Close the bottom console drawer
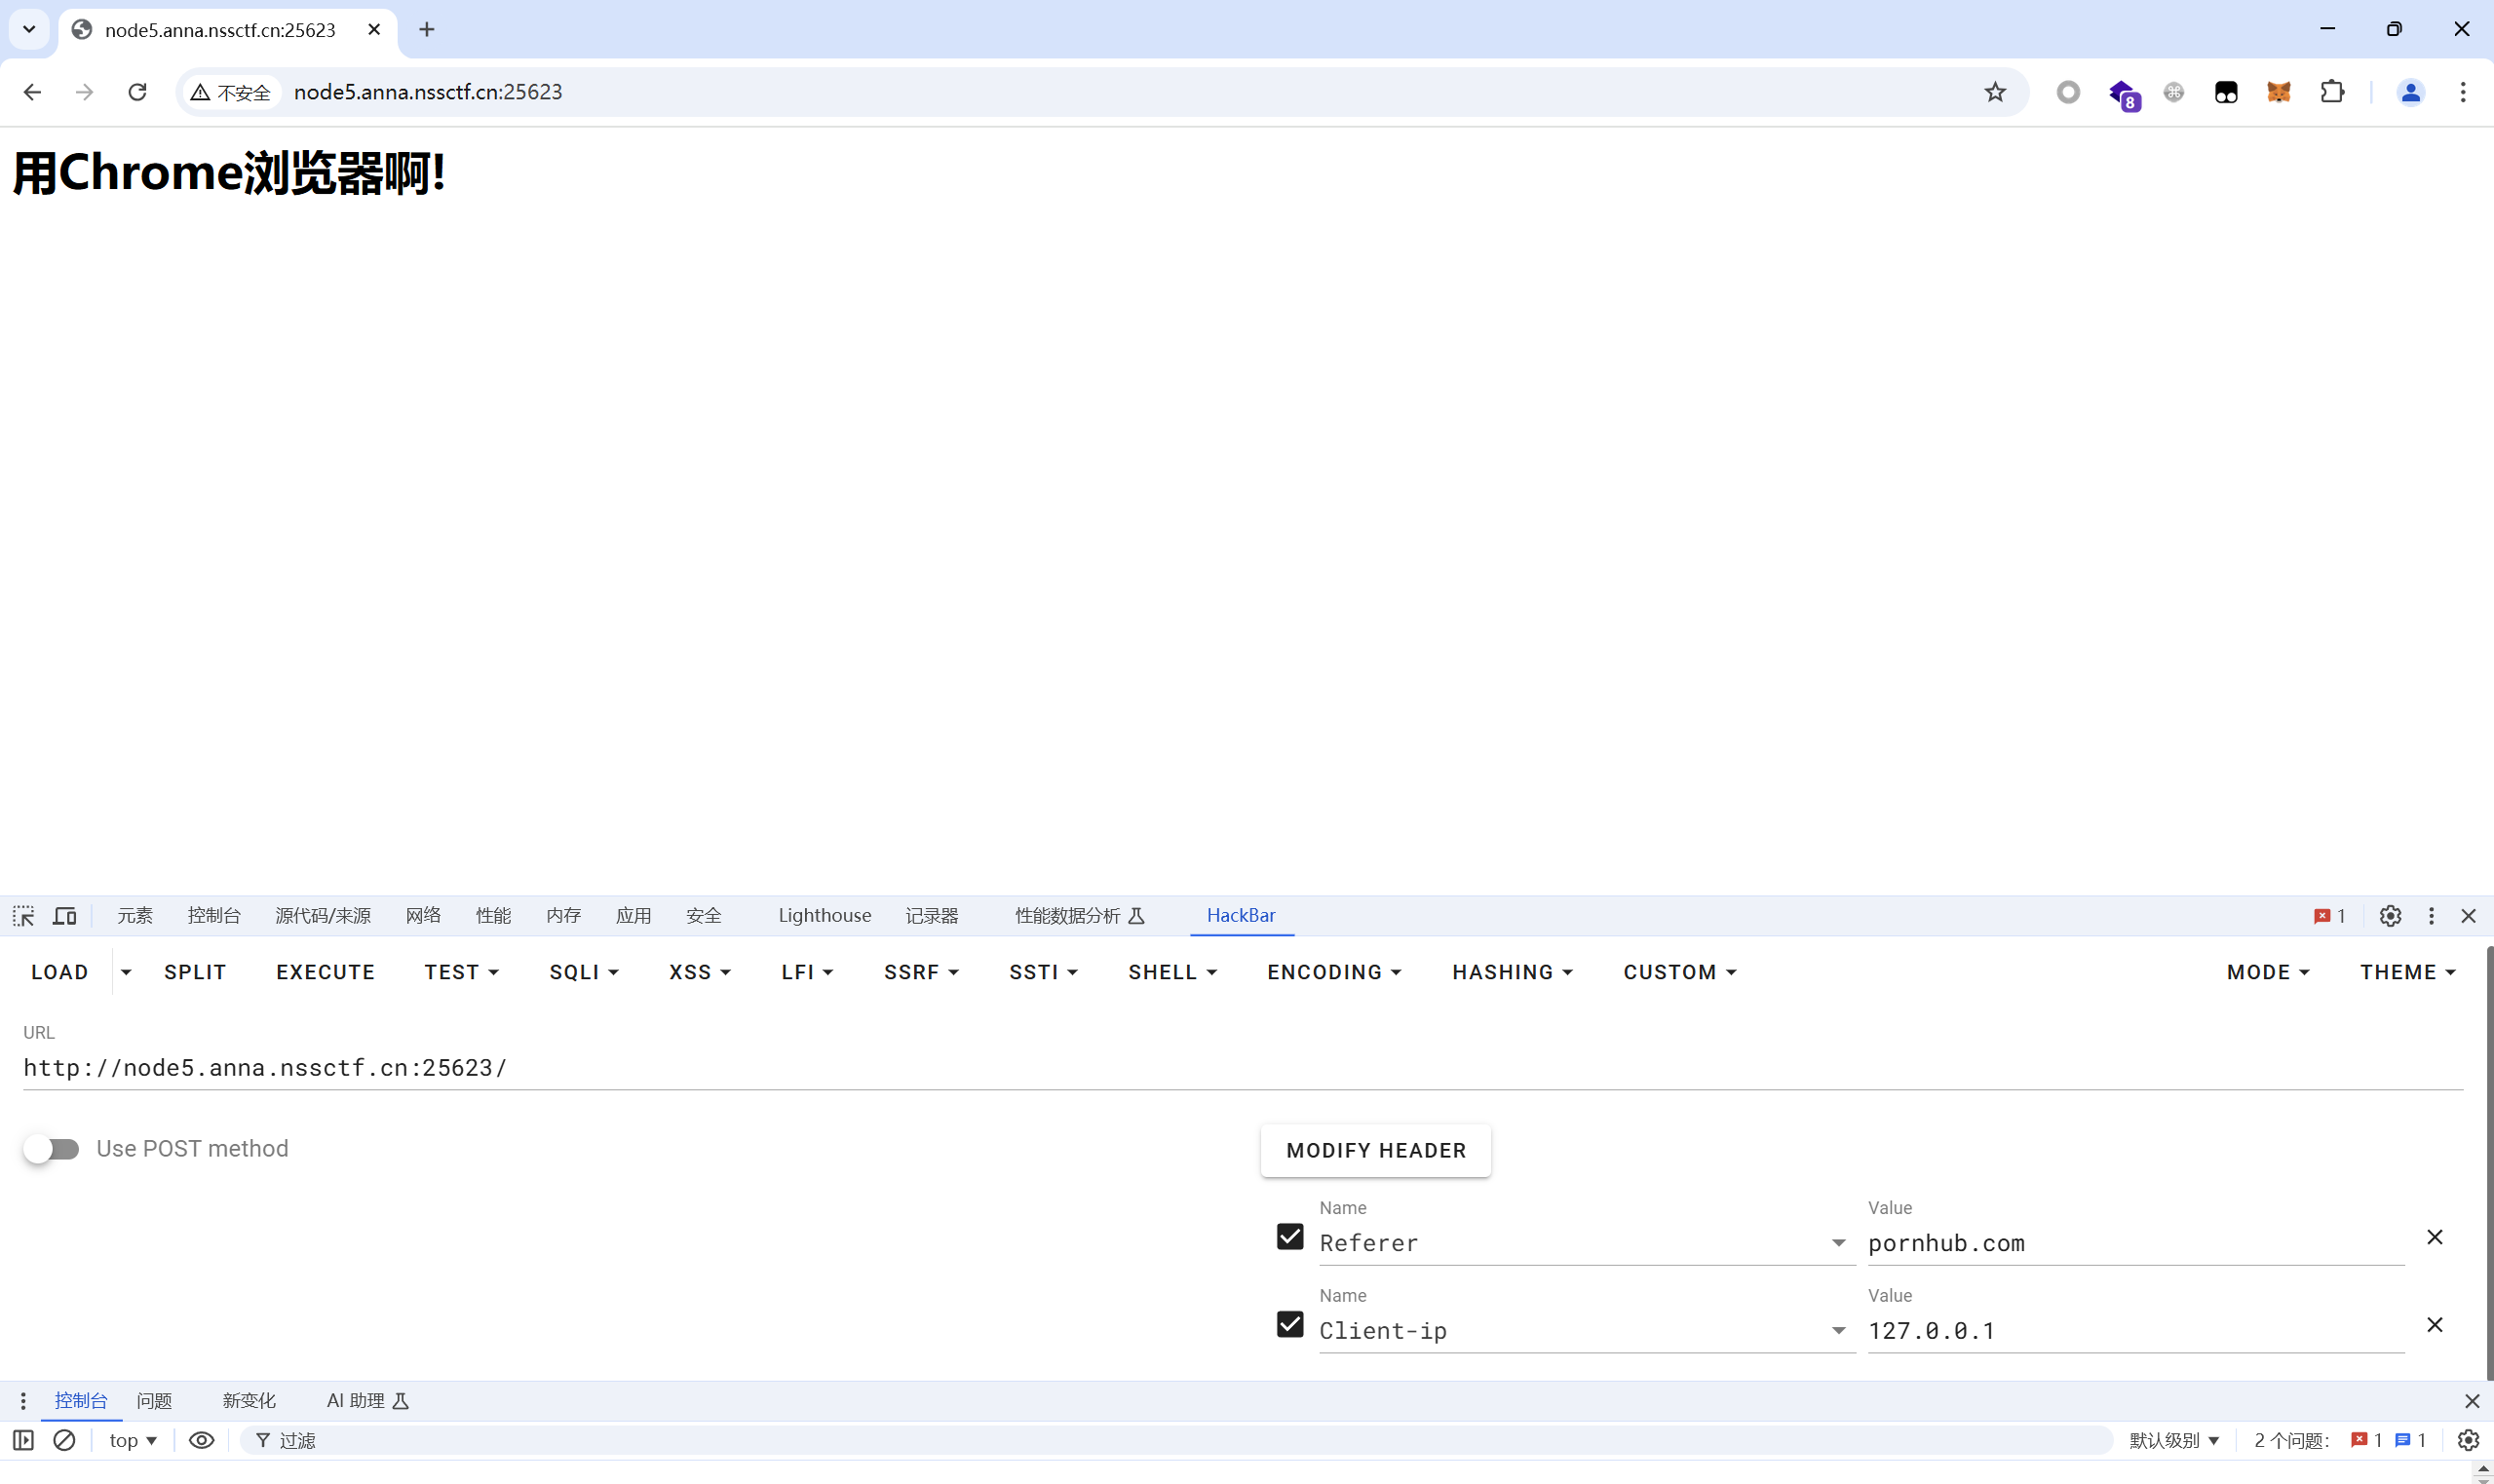The image size is (2494, 1484). click(x=2472, y=1401)
